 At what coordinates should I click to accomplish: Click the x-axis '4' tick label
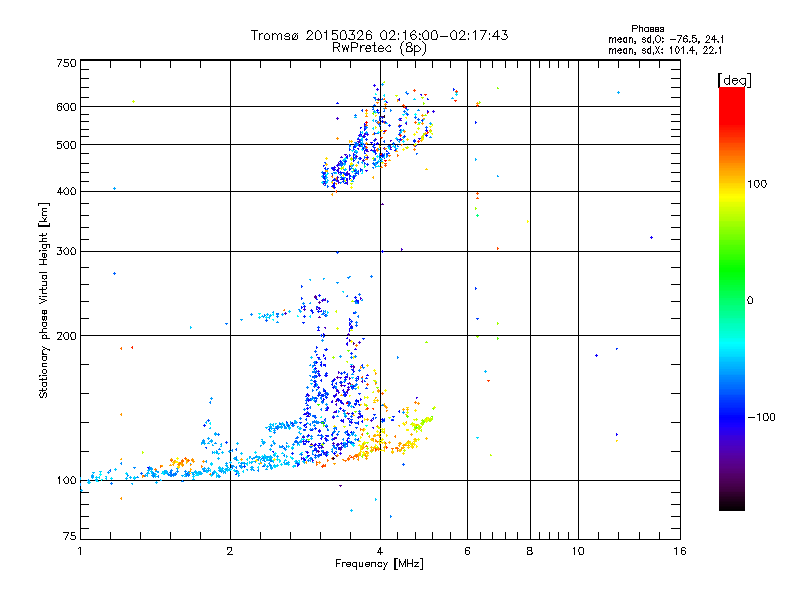[x=380, y=551]
